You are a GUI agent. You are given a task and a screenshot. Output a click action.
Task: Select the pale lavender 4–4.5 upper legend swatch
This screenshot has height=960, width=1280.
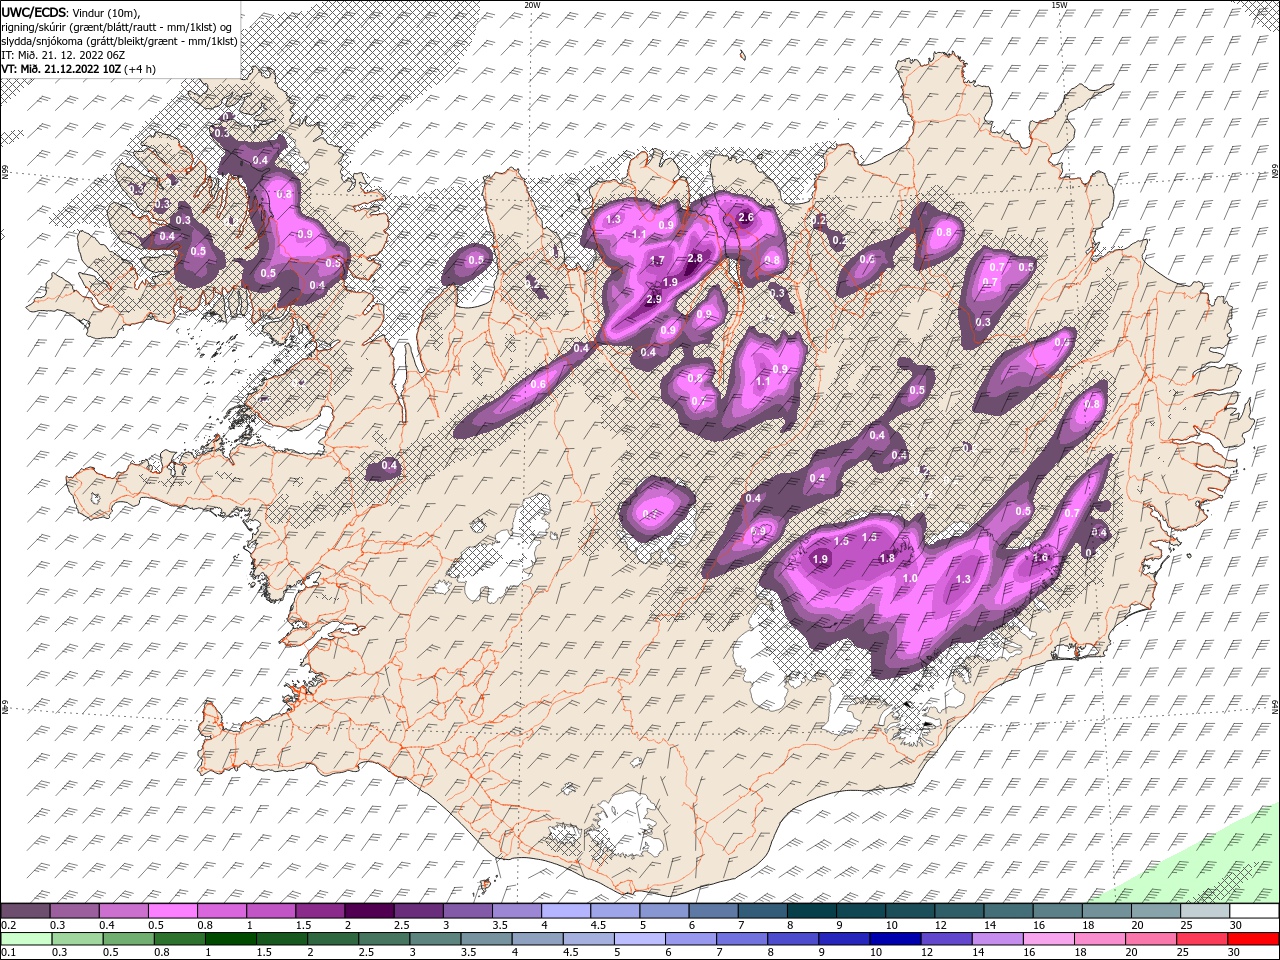point(565,911)
